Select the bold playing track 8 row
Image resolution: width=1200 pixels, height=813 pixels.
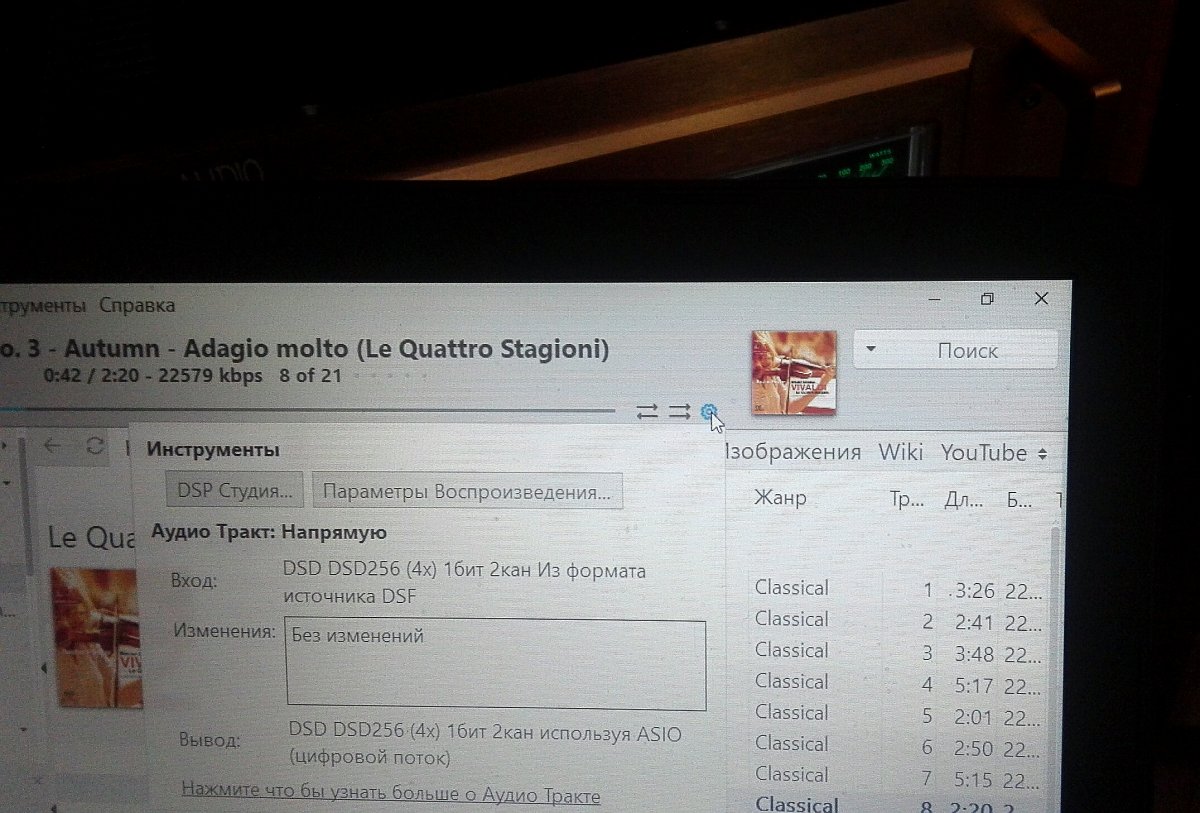(898, 803)
